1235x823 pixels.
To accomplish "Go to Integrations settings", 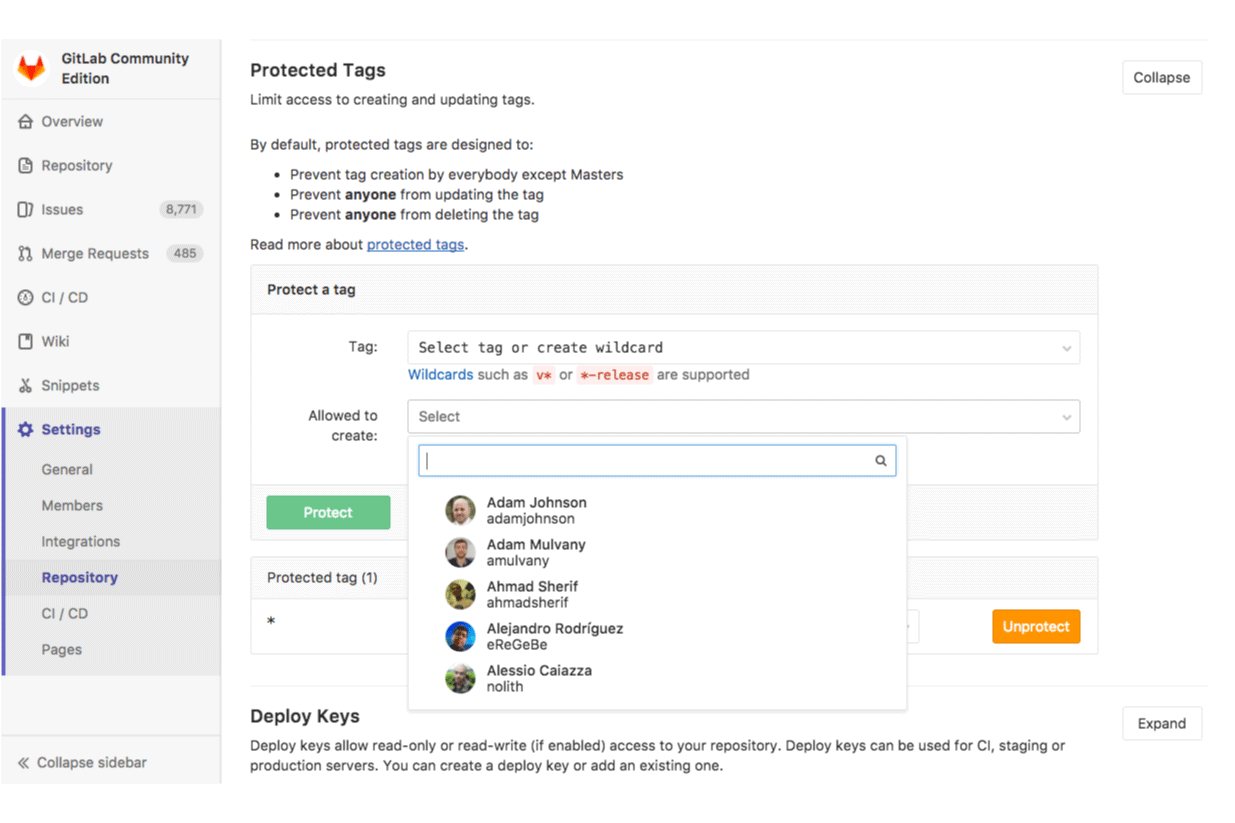I will click(81, 542).
